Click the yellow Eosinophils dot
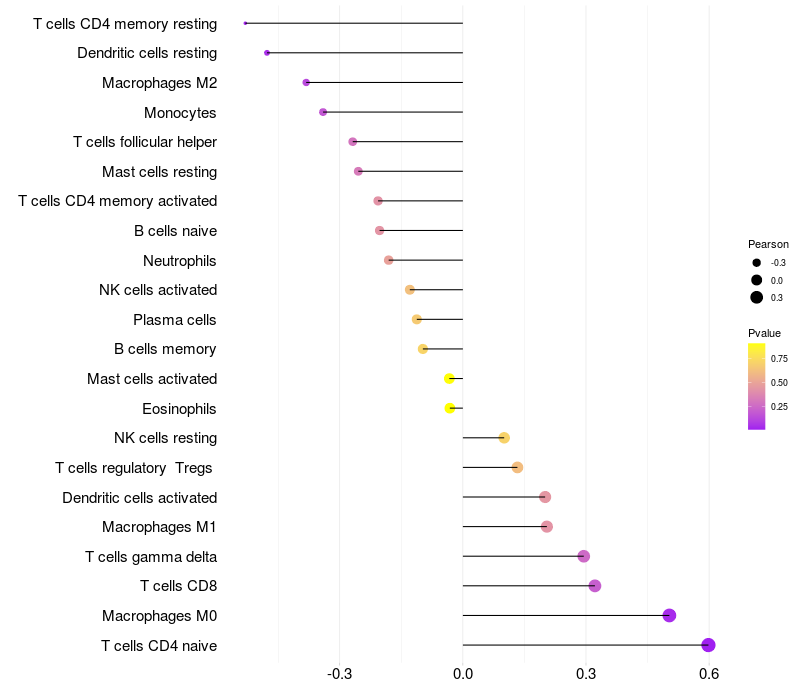The width and height of the screenshot is (800, 700). pos(450,408)
